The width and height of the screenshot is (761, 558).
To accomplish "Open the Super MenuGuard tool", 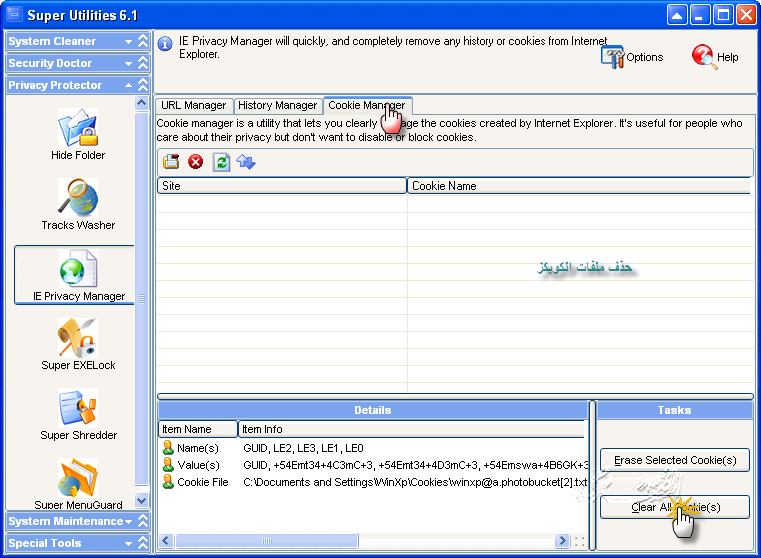I will 78,477.
